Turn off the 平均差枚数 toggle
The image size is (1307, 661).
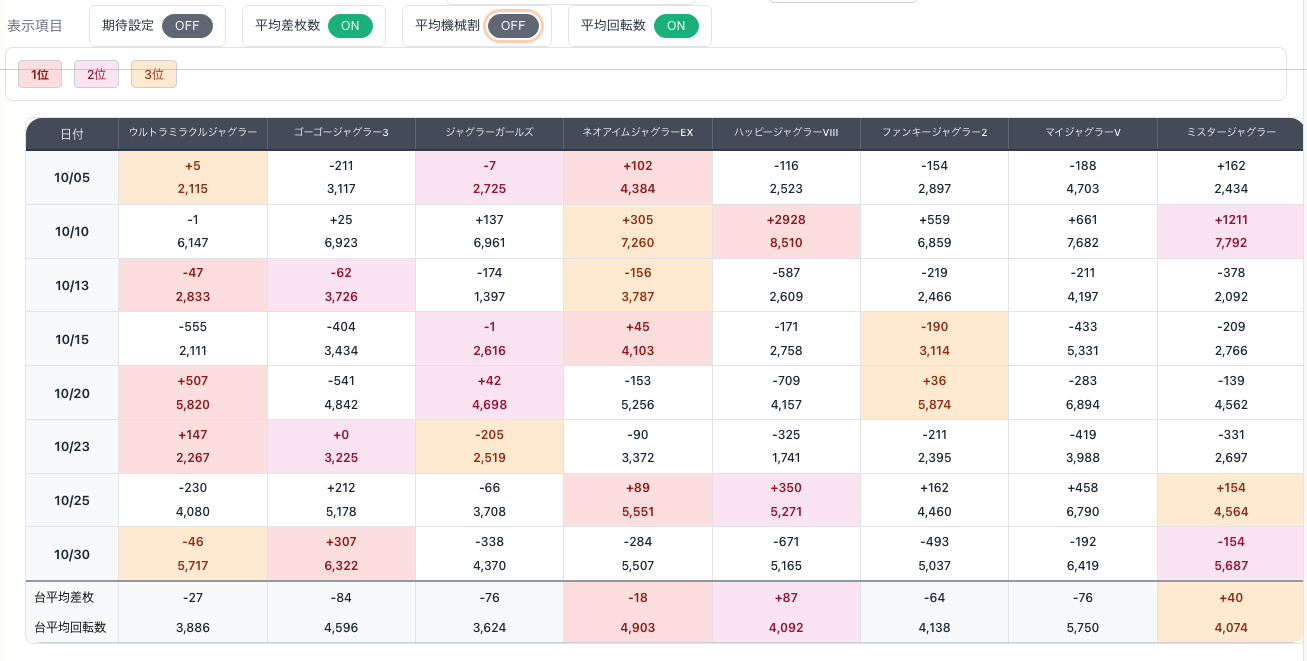[349, 26]
